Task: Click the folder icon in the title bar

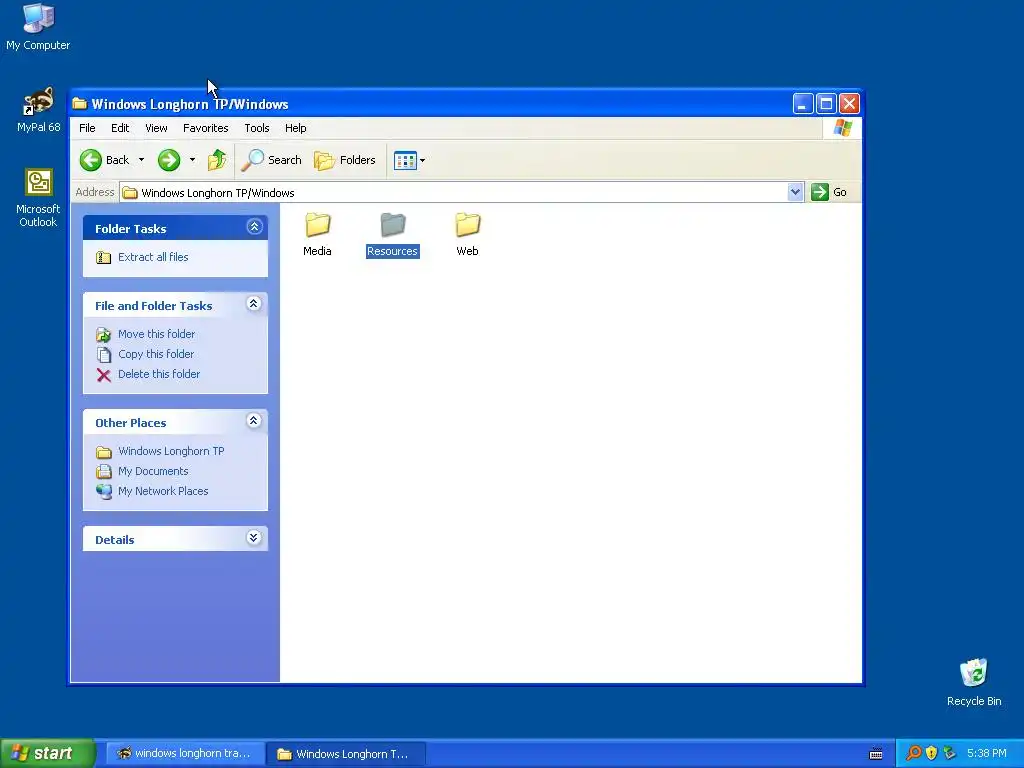Action: 80,104
